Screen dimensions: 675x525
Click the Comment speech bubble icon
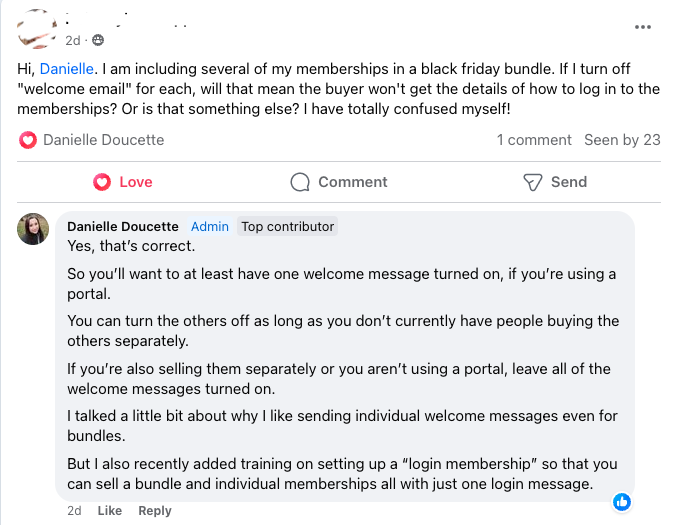click(300, 182)
